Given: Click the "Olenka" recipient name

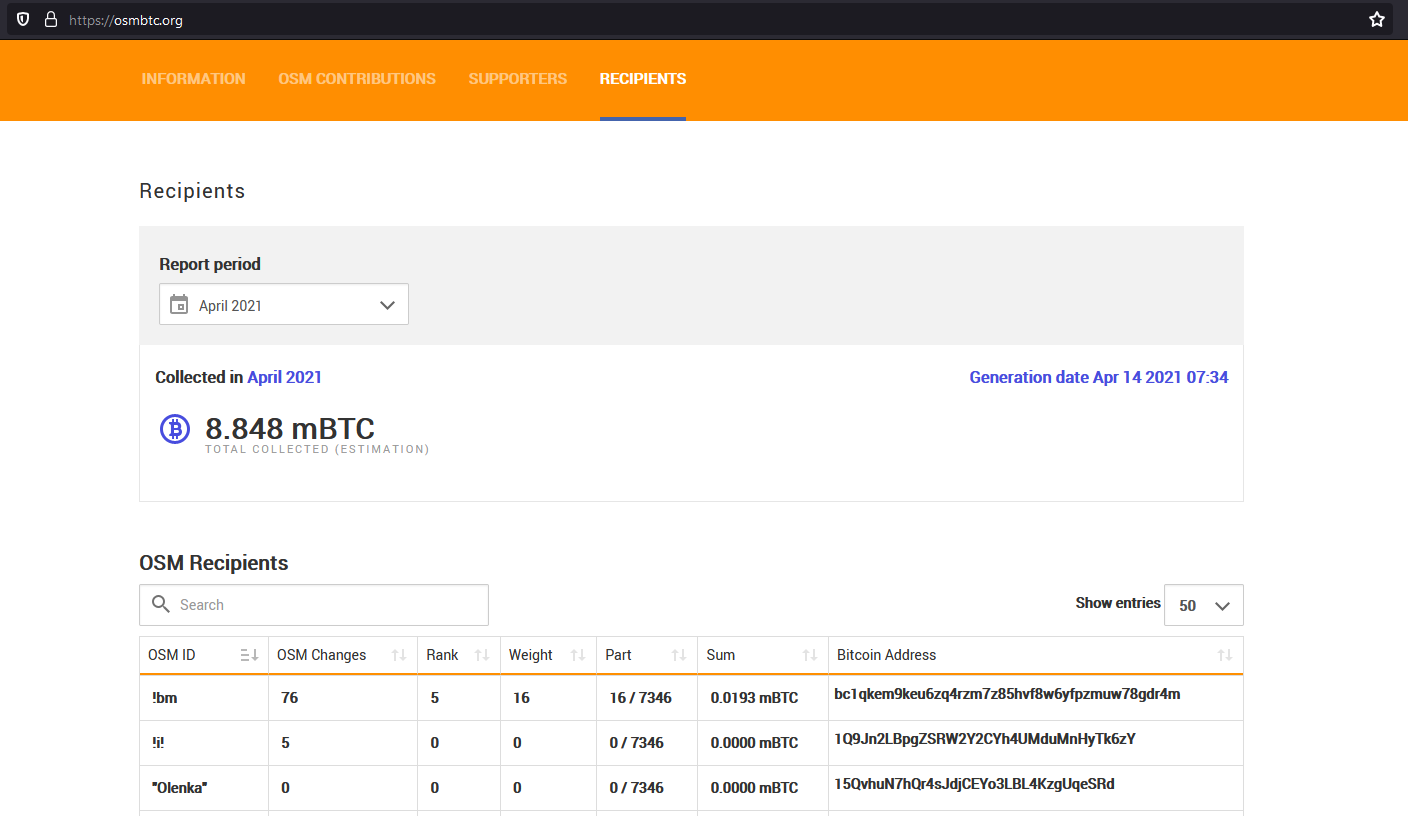Looking at the screenshot, I should click(x=179, y=788).
